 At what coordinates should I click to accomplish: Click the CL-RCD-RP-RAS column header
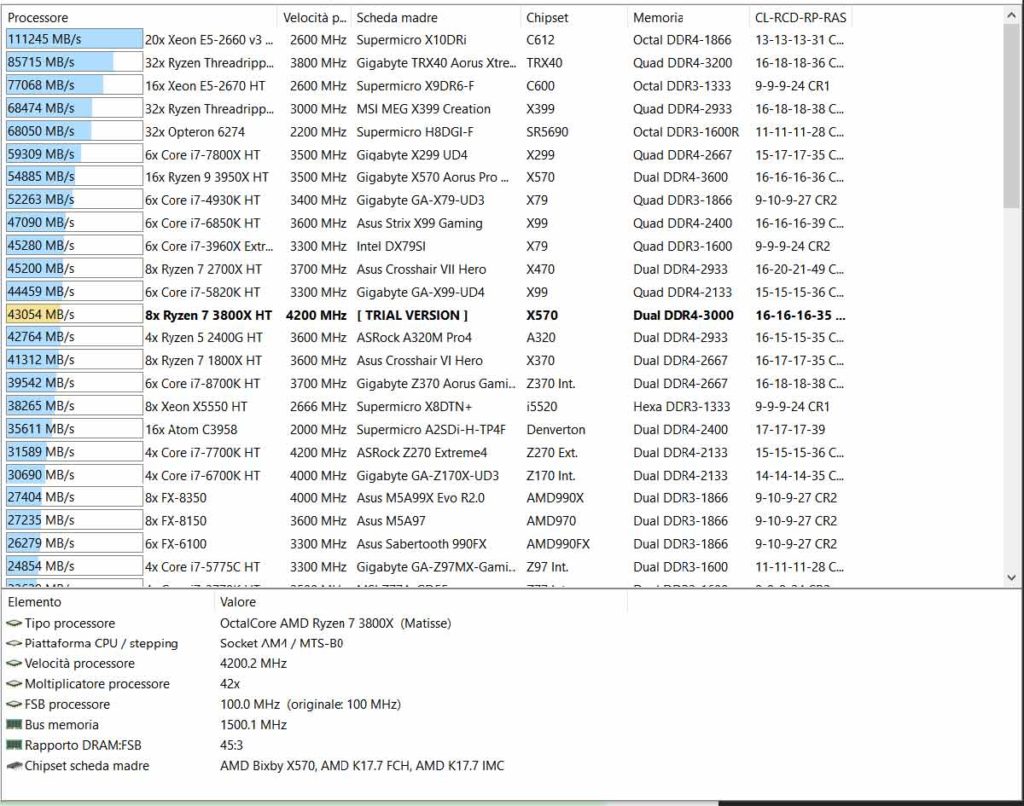(799, 18)
